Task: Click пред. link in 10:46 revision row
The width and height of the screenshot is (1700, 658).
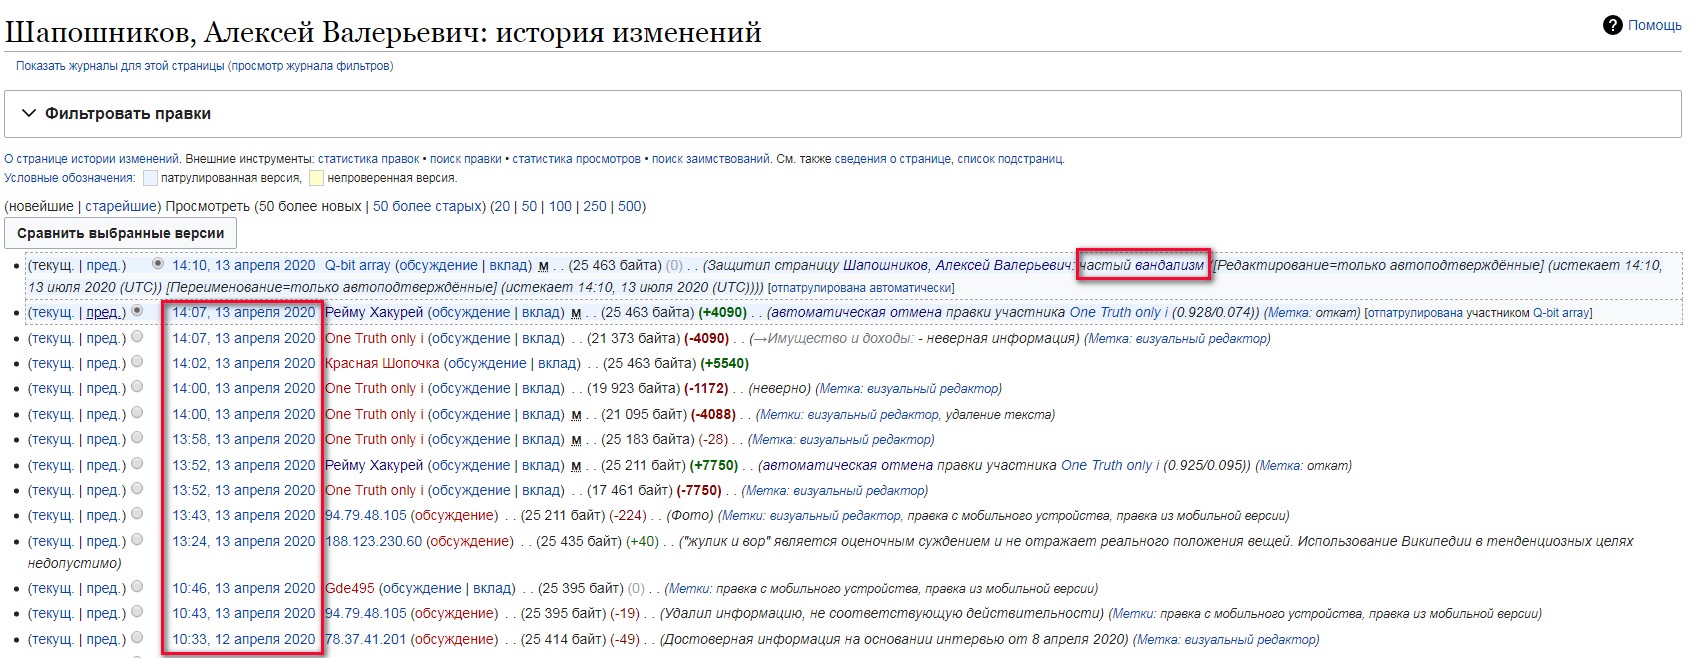Action: click(104, 588)
